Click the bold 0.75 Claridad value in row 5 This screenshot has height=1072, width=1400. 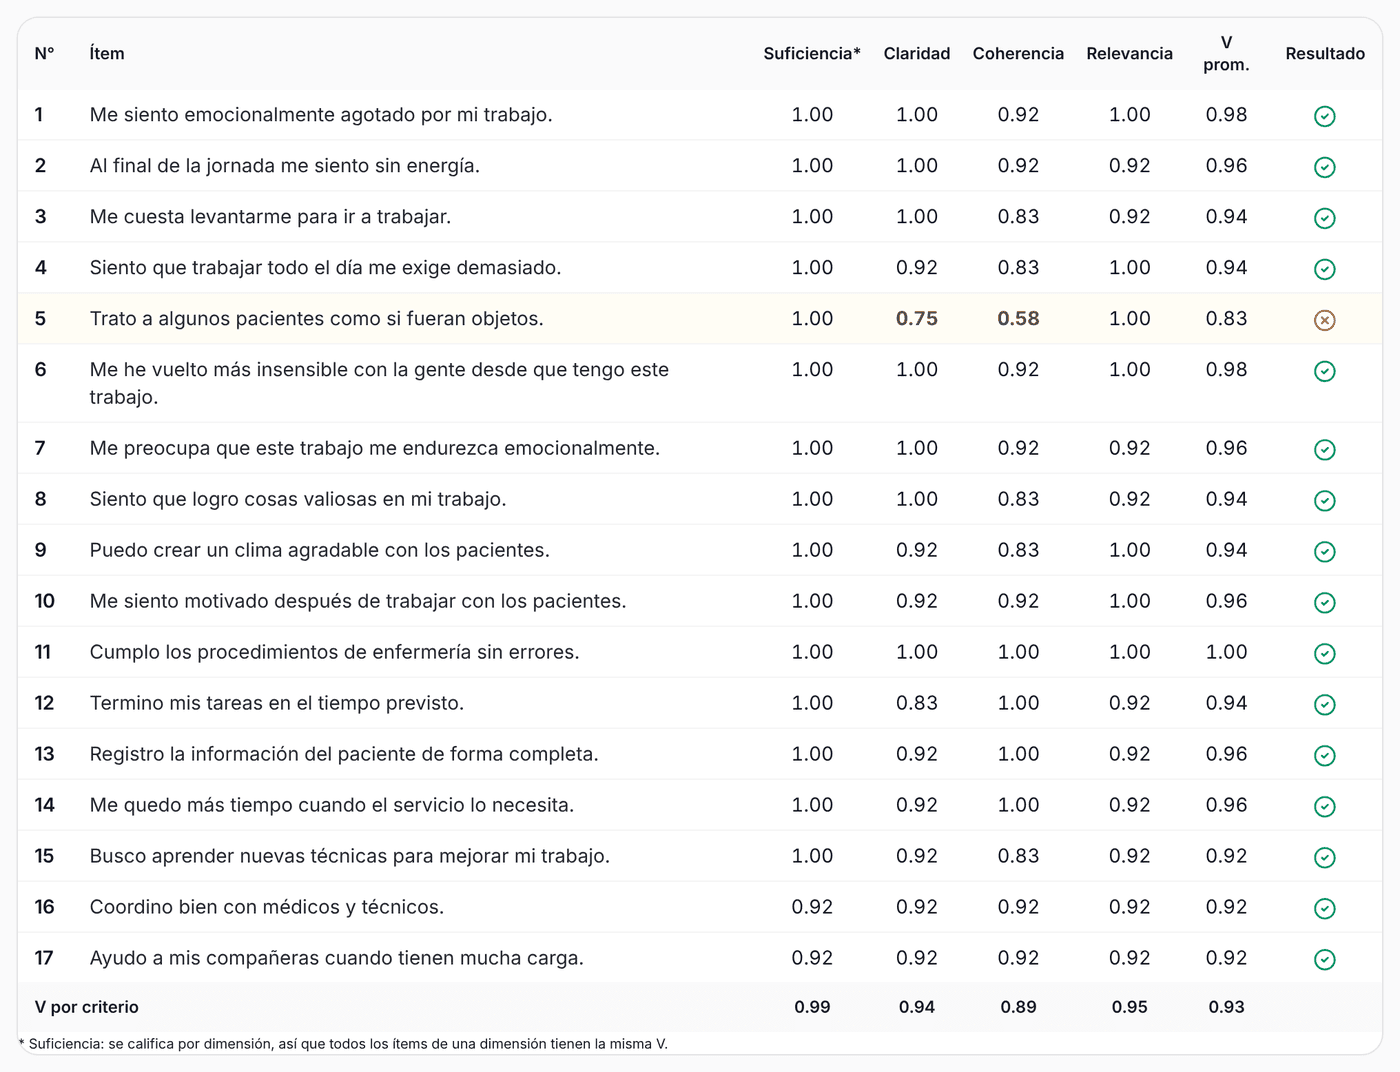pyautogui.click(x=917, y=318)
